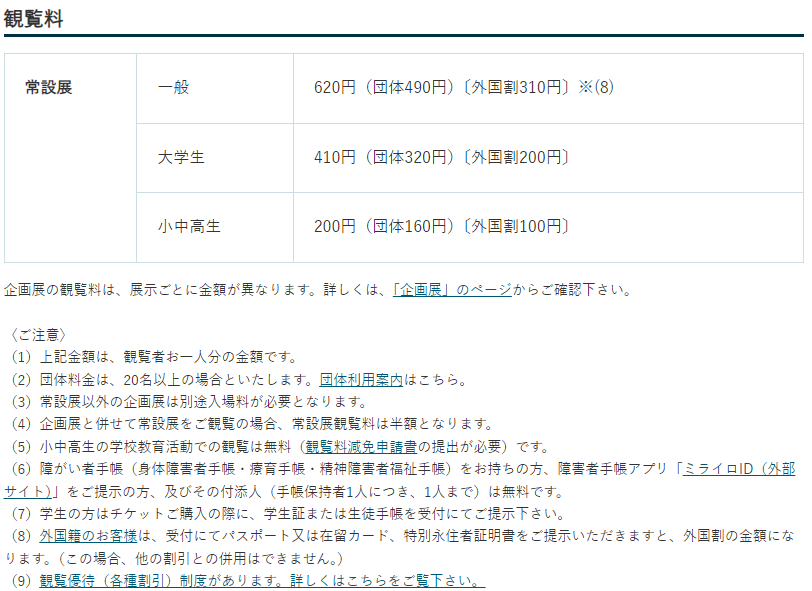
Task: Open the 「企画展」のページ link
Action: (x=452, y=290)
